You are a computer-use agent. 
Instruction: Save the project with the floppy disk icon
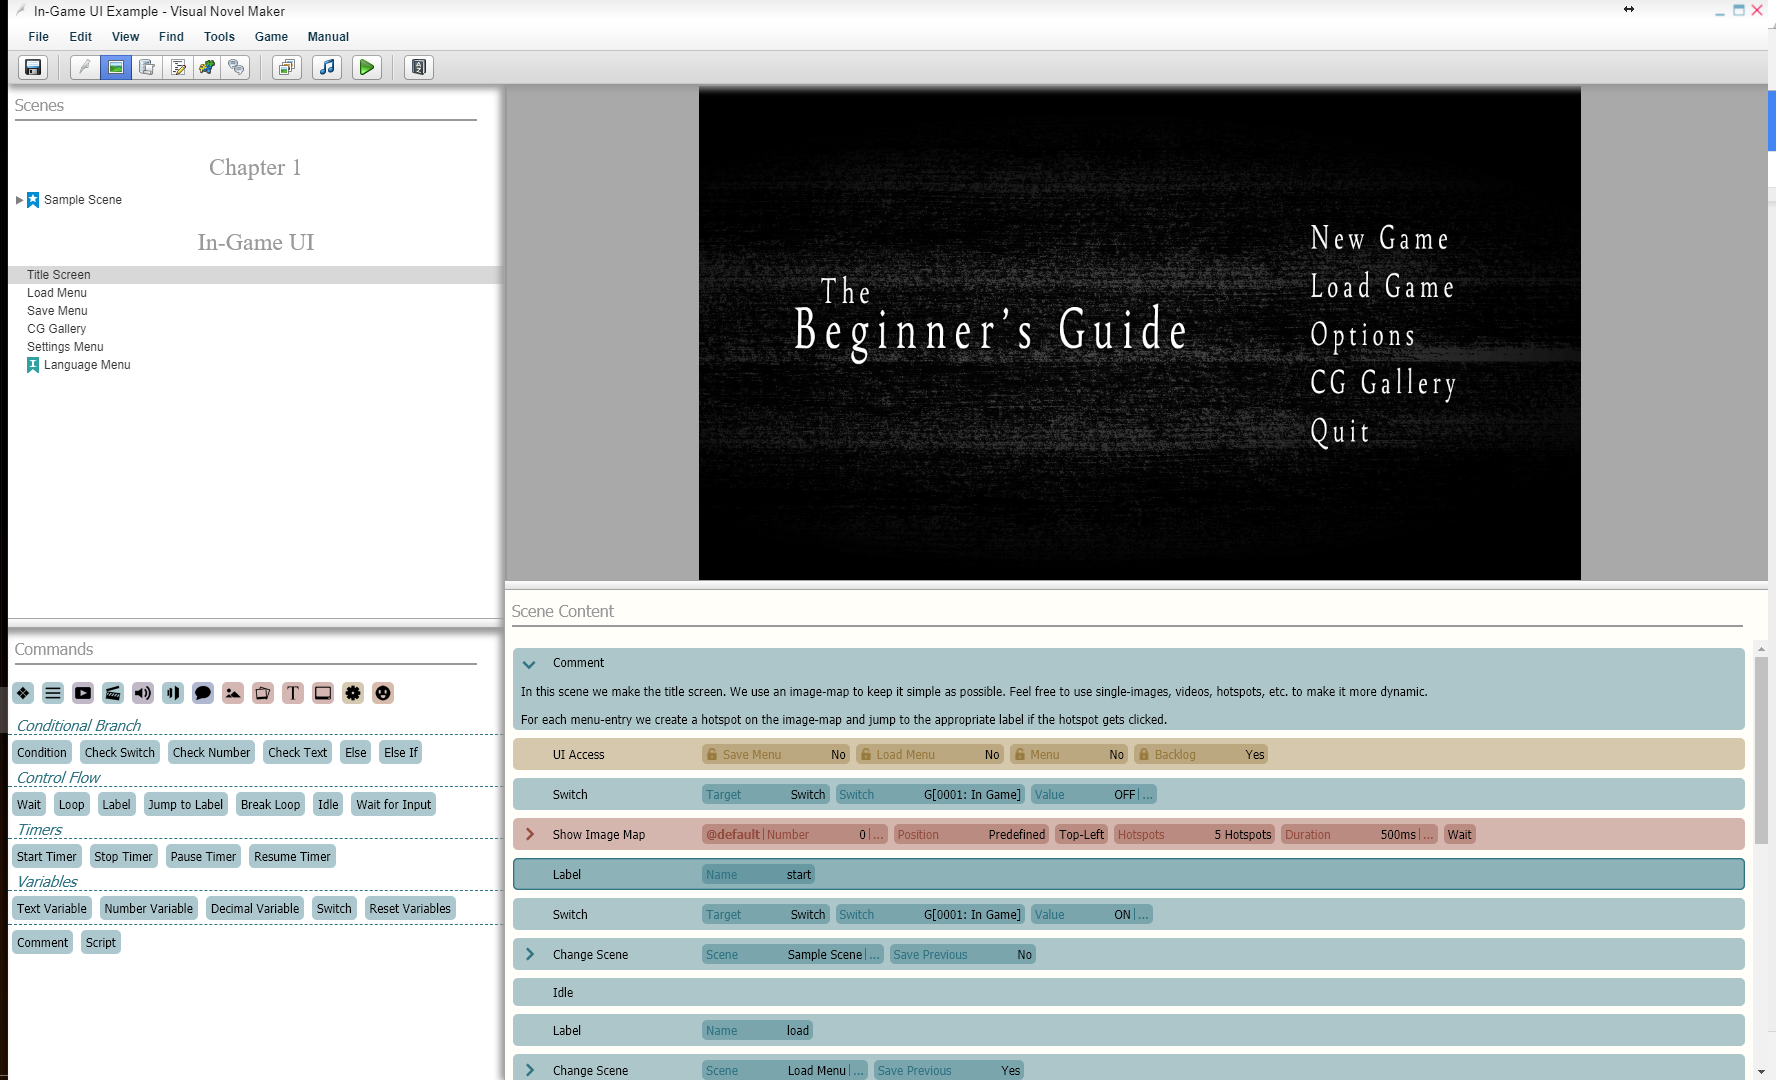tap(33, 67)
